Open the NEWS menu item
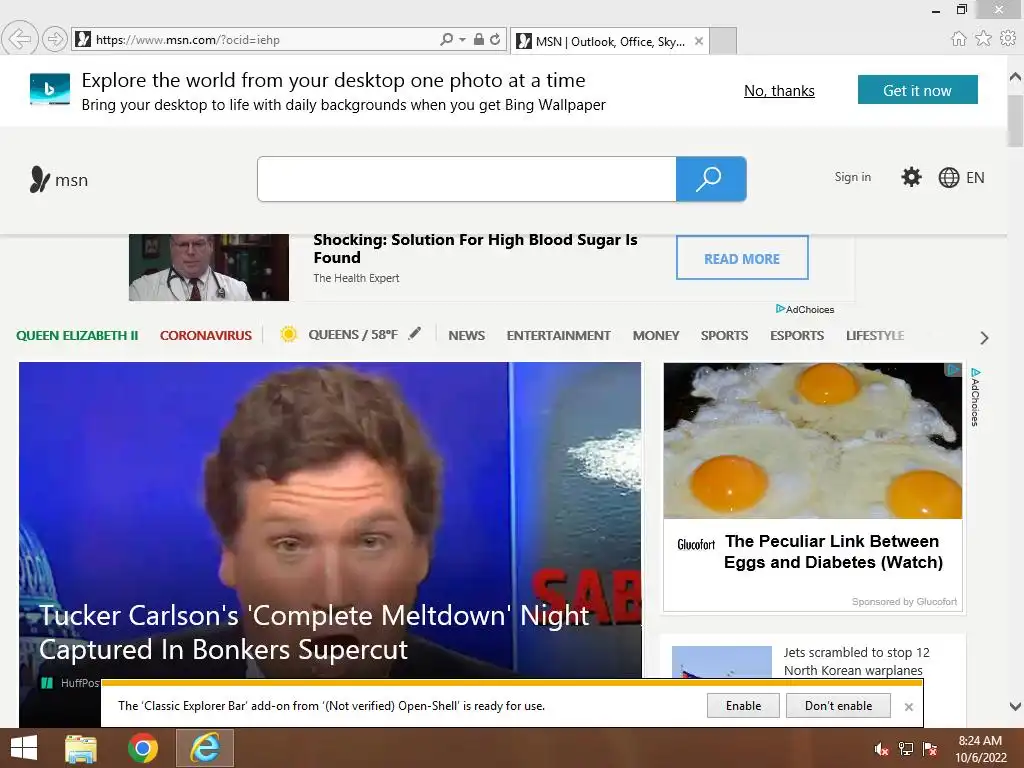 click(x=466, y=335)
